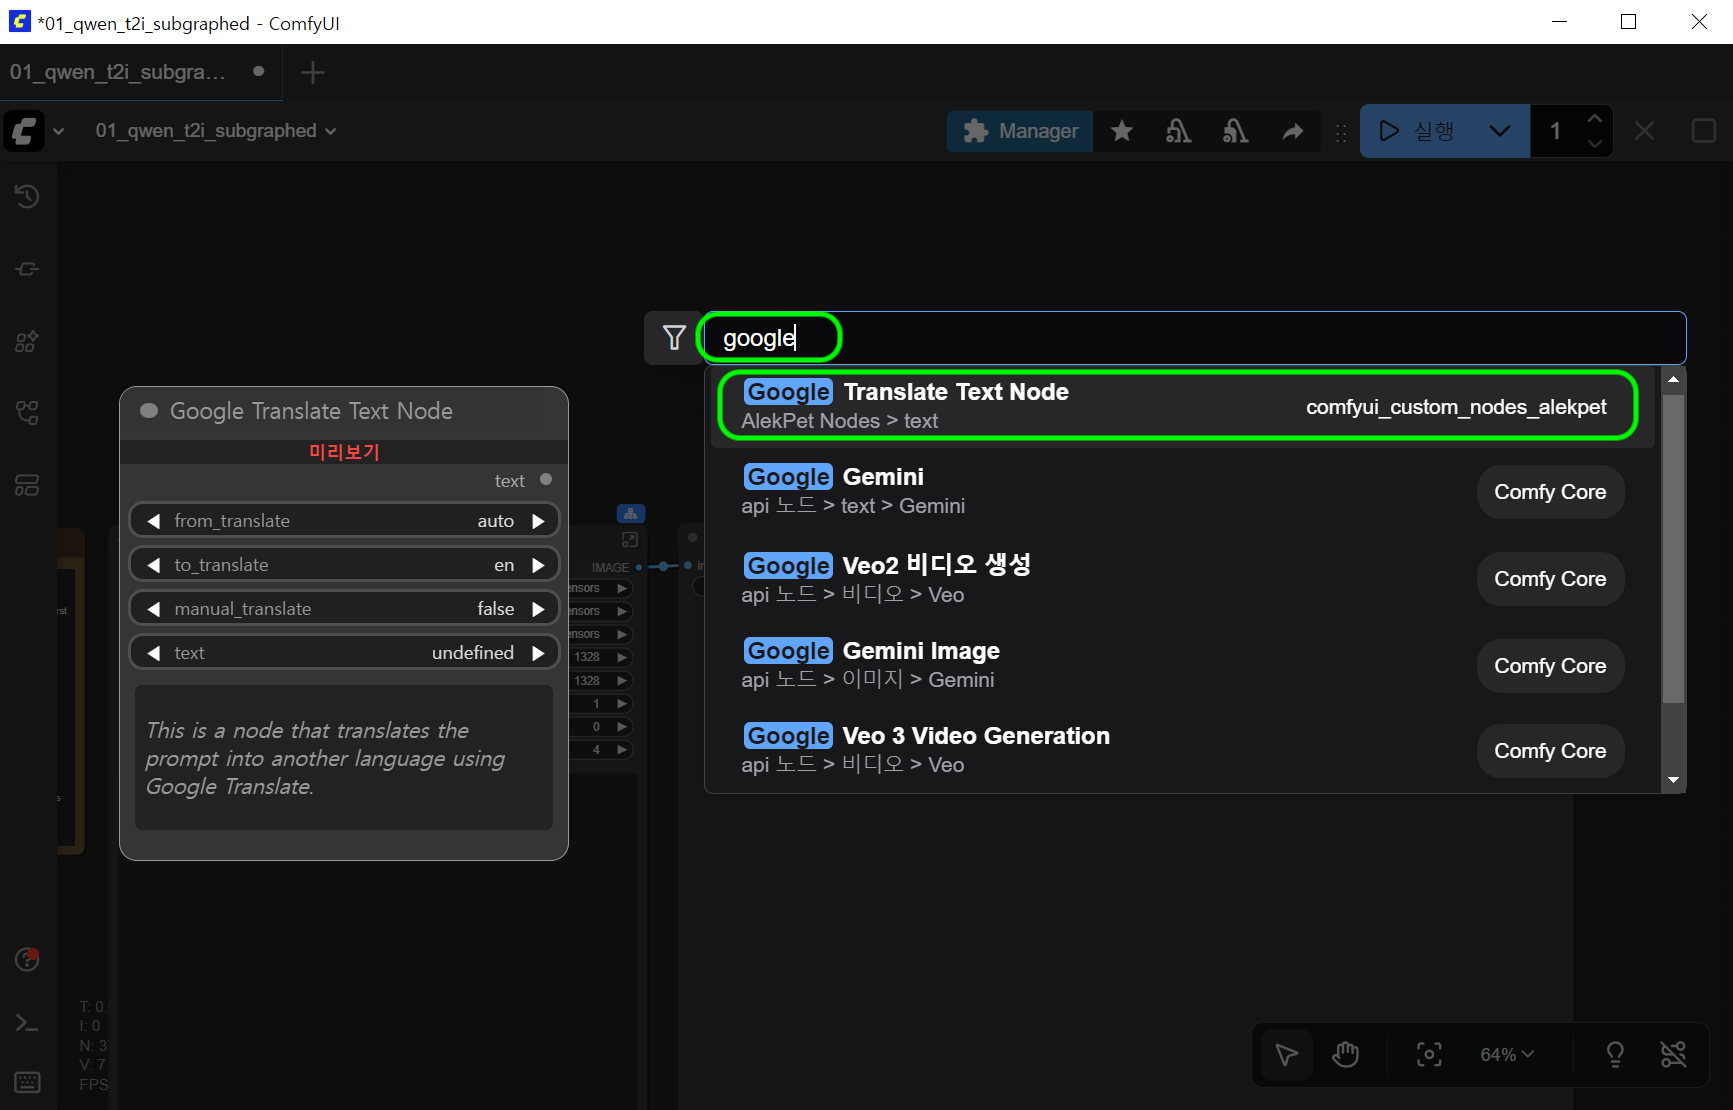Click the drag handle dots beside Run button
Image resolution: width=1733 pixels, height=1110 pixels.
pyautogui.click(x=1341, y=132)
